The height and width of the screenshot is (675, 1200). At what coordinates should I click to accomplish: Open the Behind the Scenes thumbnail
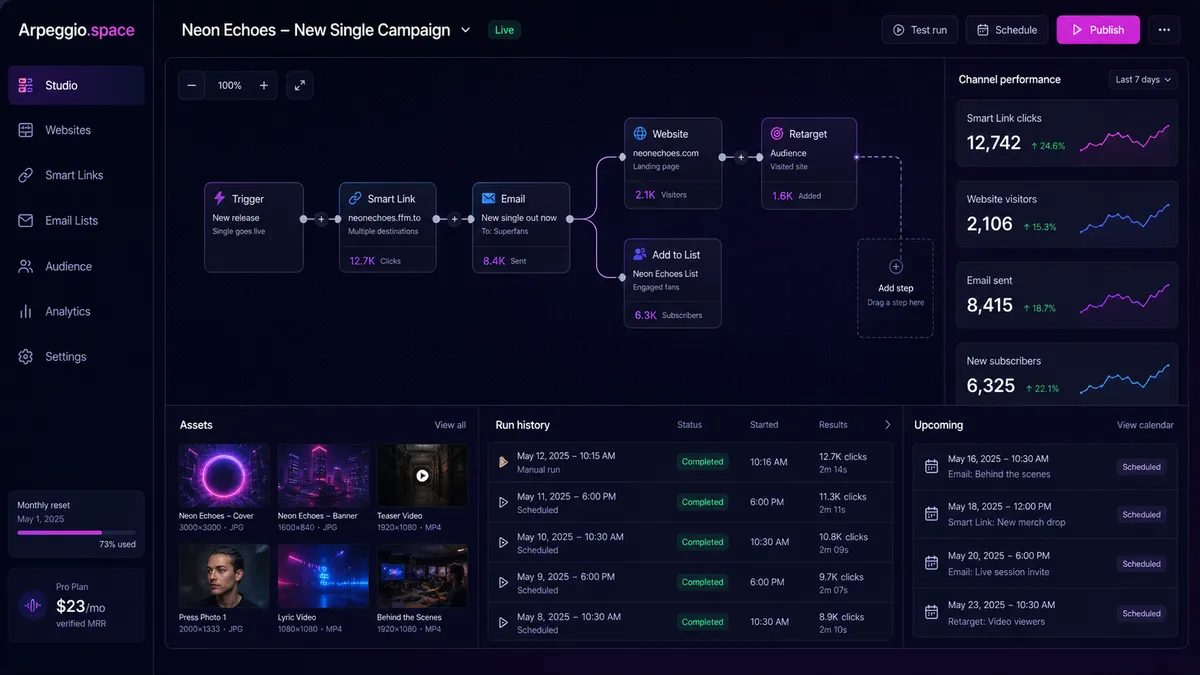(422, 576)
